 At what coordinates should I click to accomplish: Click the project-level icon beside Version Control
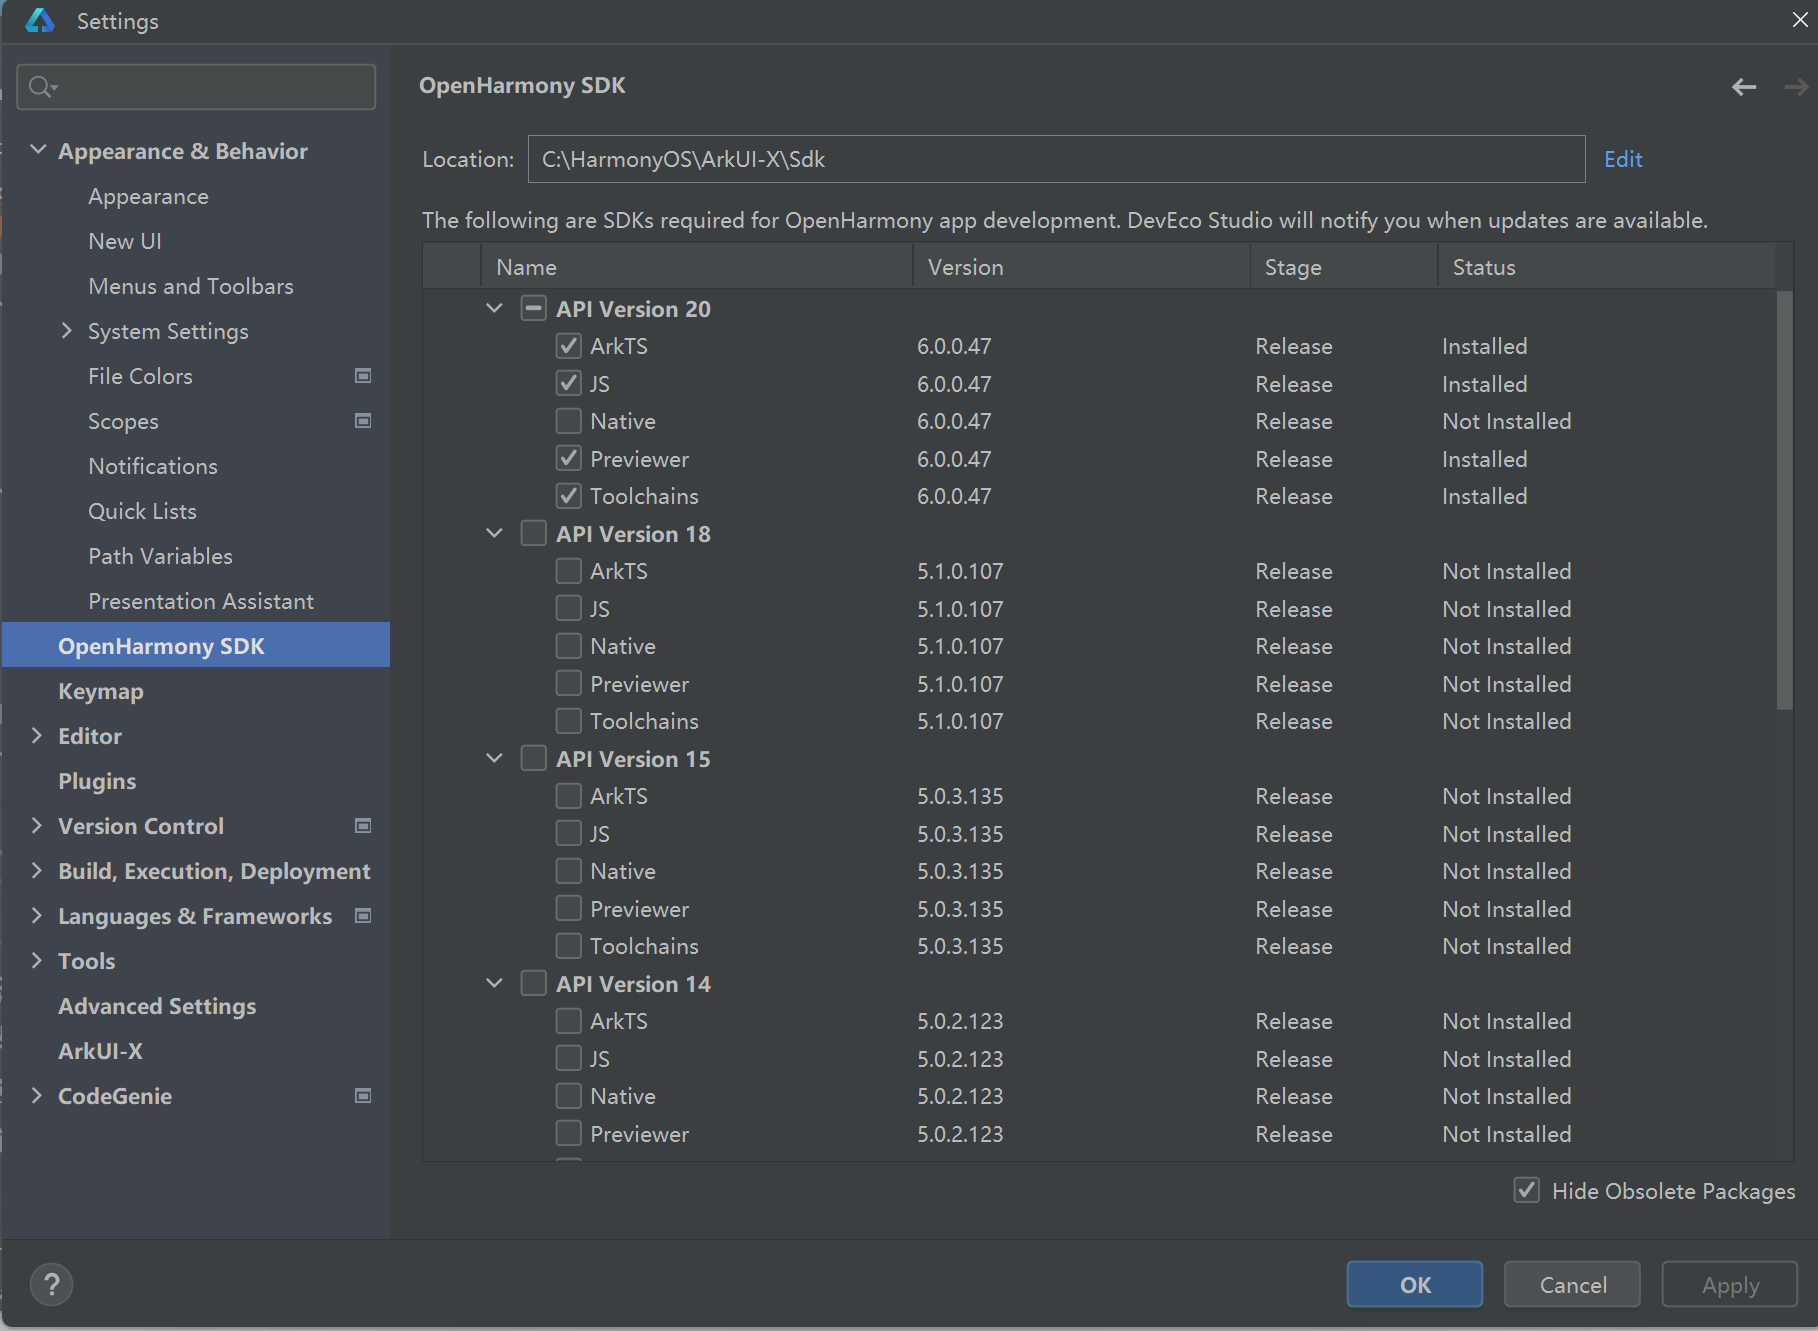click(x=363, y=826)
